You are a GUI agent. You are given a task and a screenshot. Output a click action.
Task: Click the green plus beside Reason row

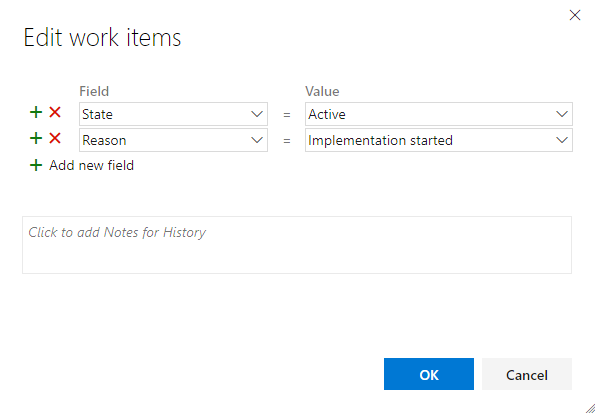point(36,138)
